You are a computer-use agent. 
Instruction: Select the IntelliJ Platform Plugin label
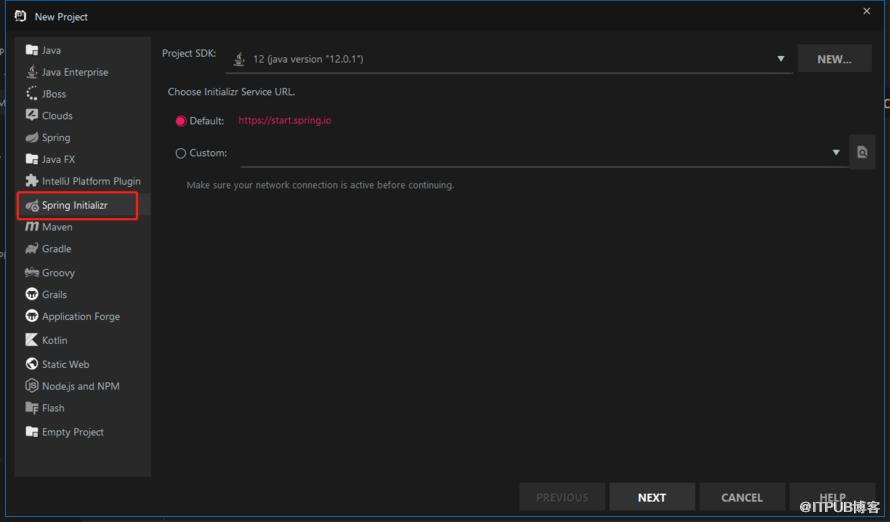click(91, 181)
